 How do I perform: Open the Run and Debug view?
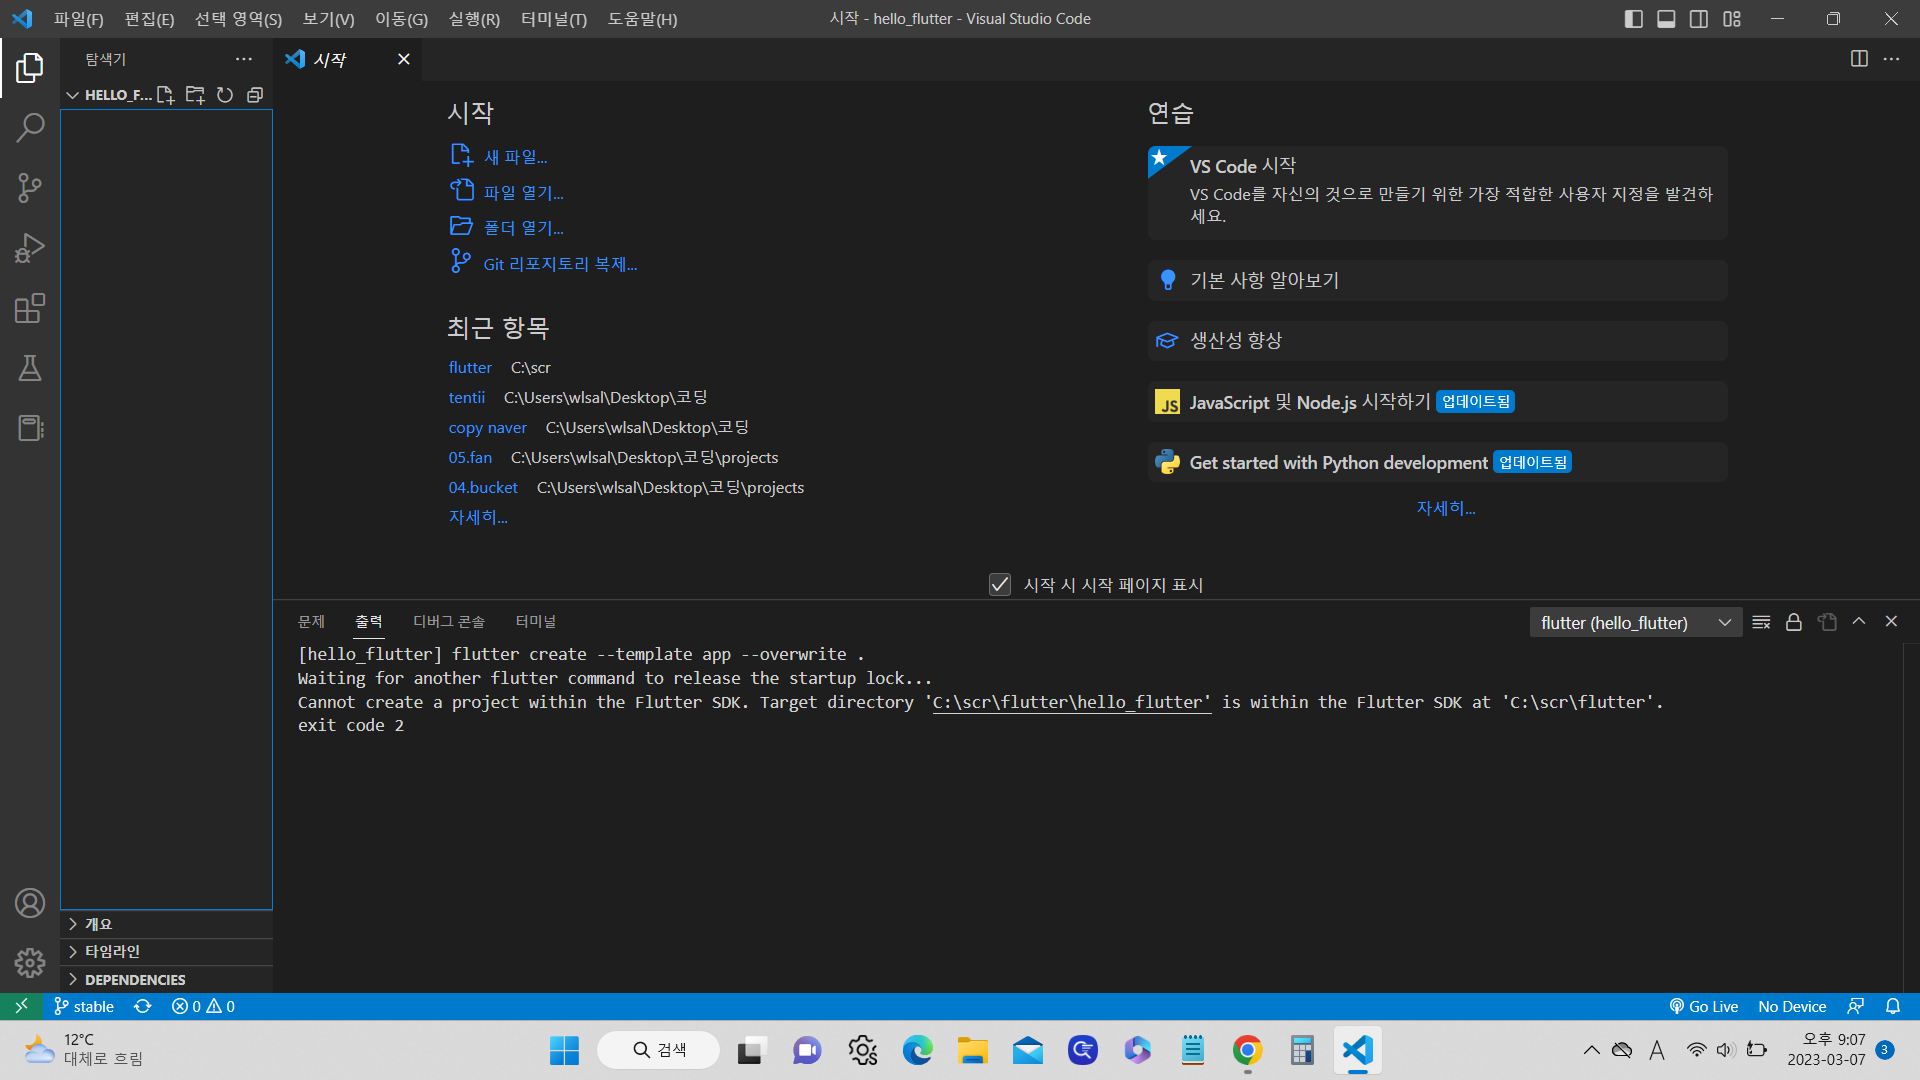pyautogui.click(x=30, y=248)
